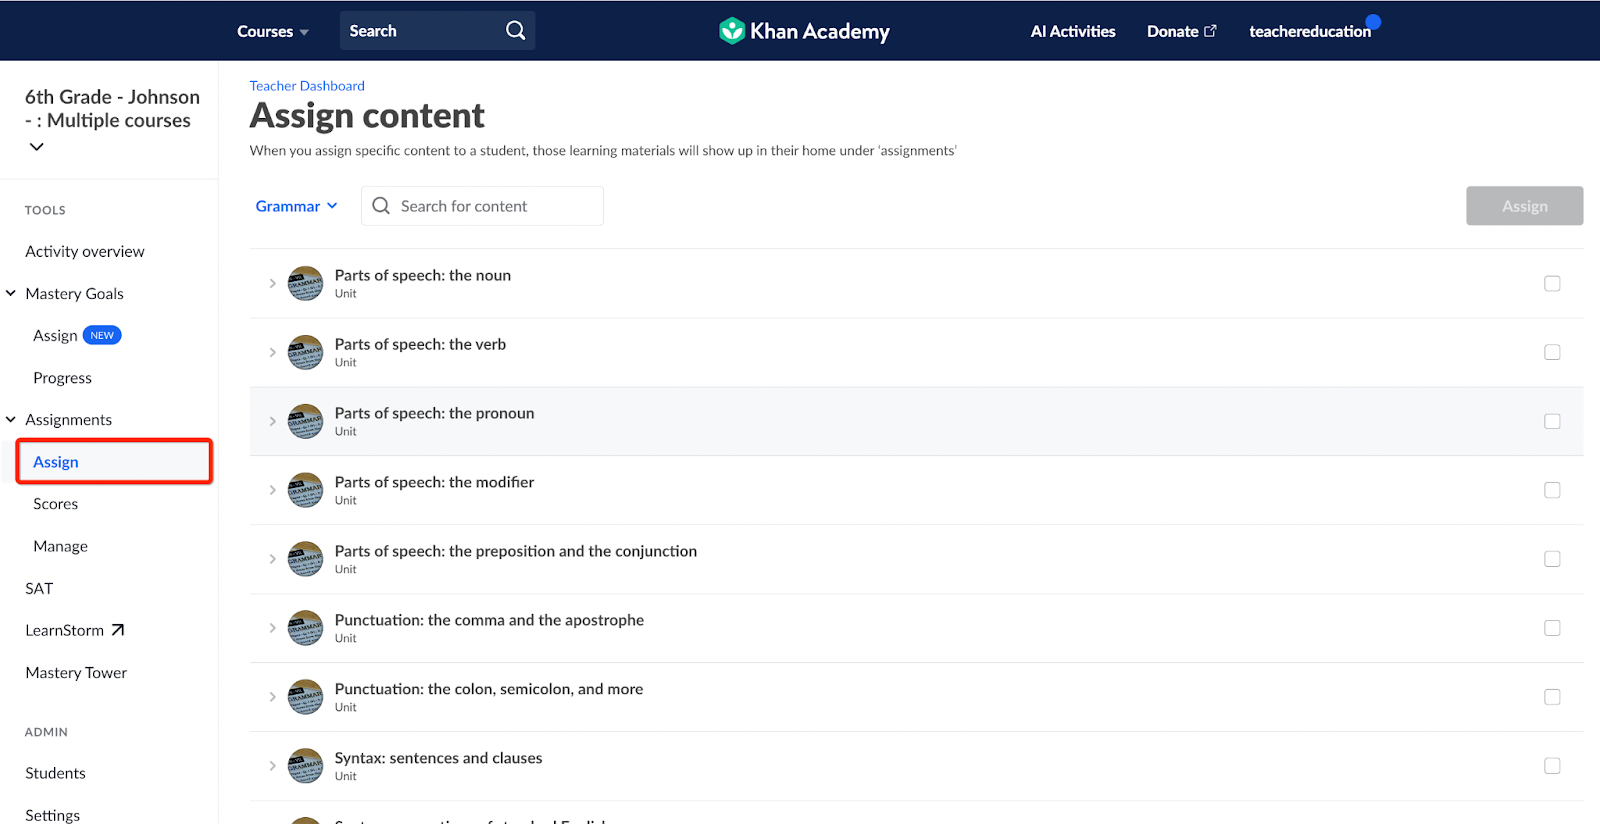Screen dimensions: 1600x824
Task: Check the box for Parts of speech: the verb
Action: coord(1552,352)
